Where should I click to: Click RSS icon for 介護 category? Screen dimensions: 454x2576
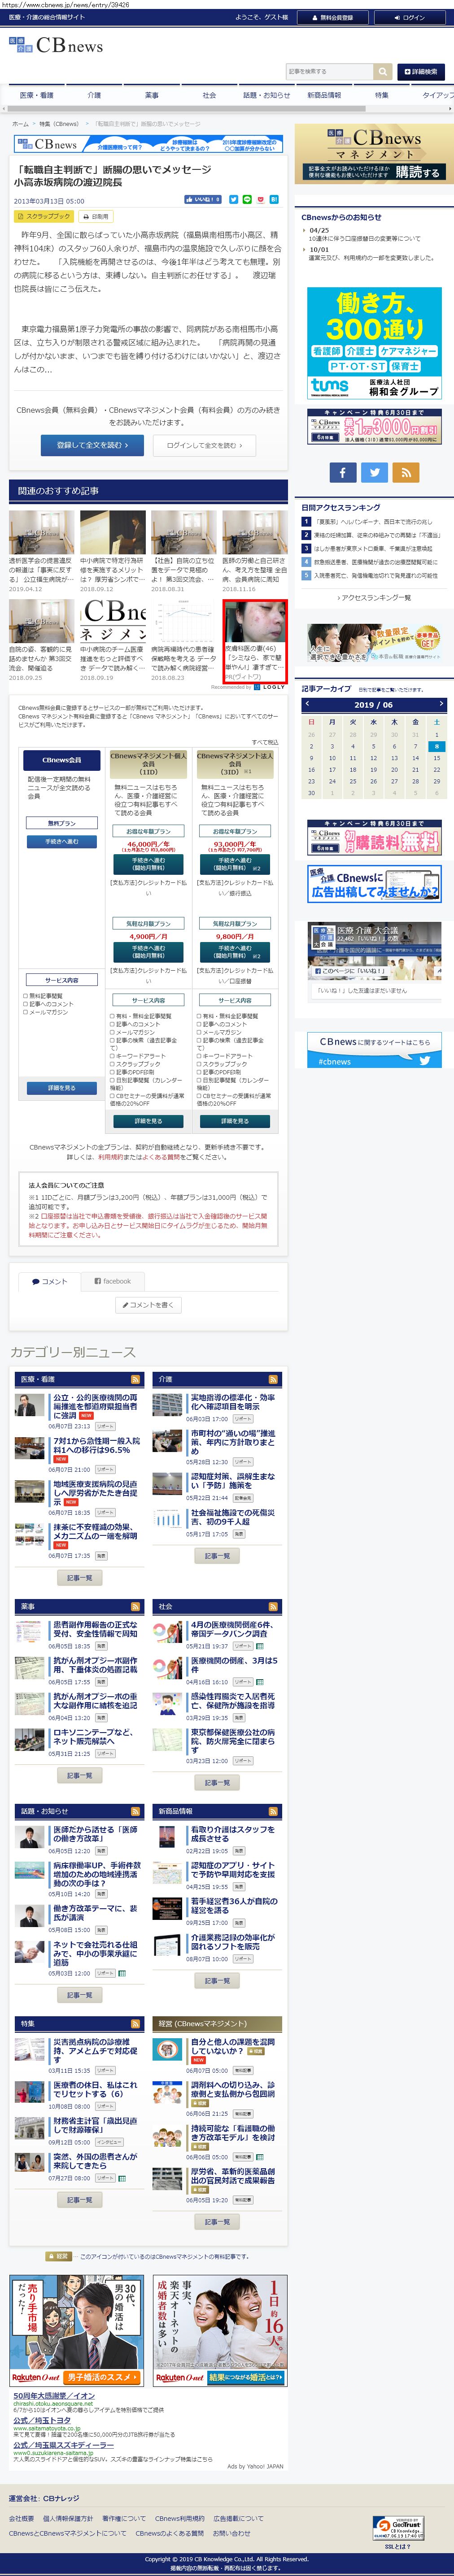[x=273, y=1379]
